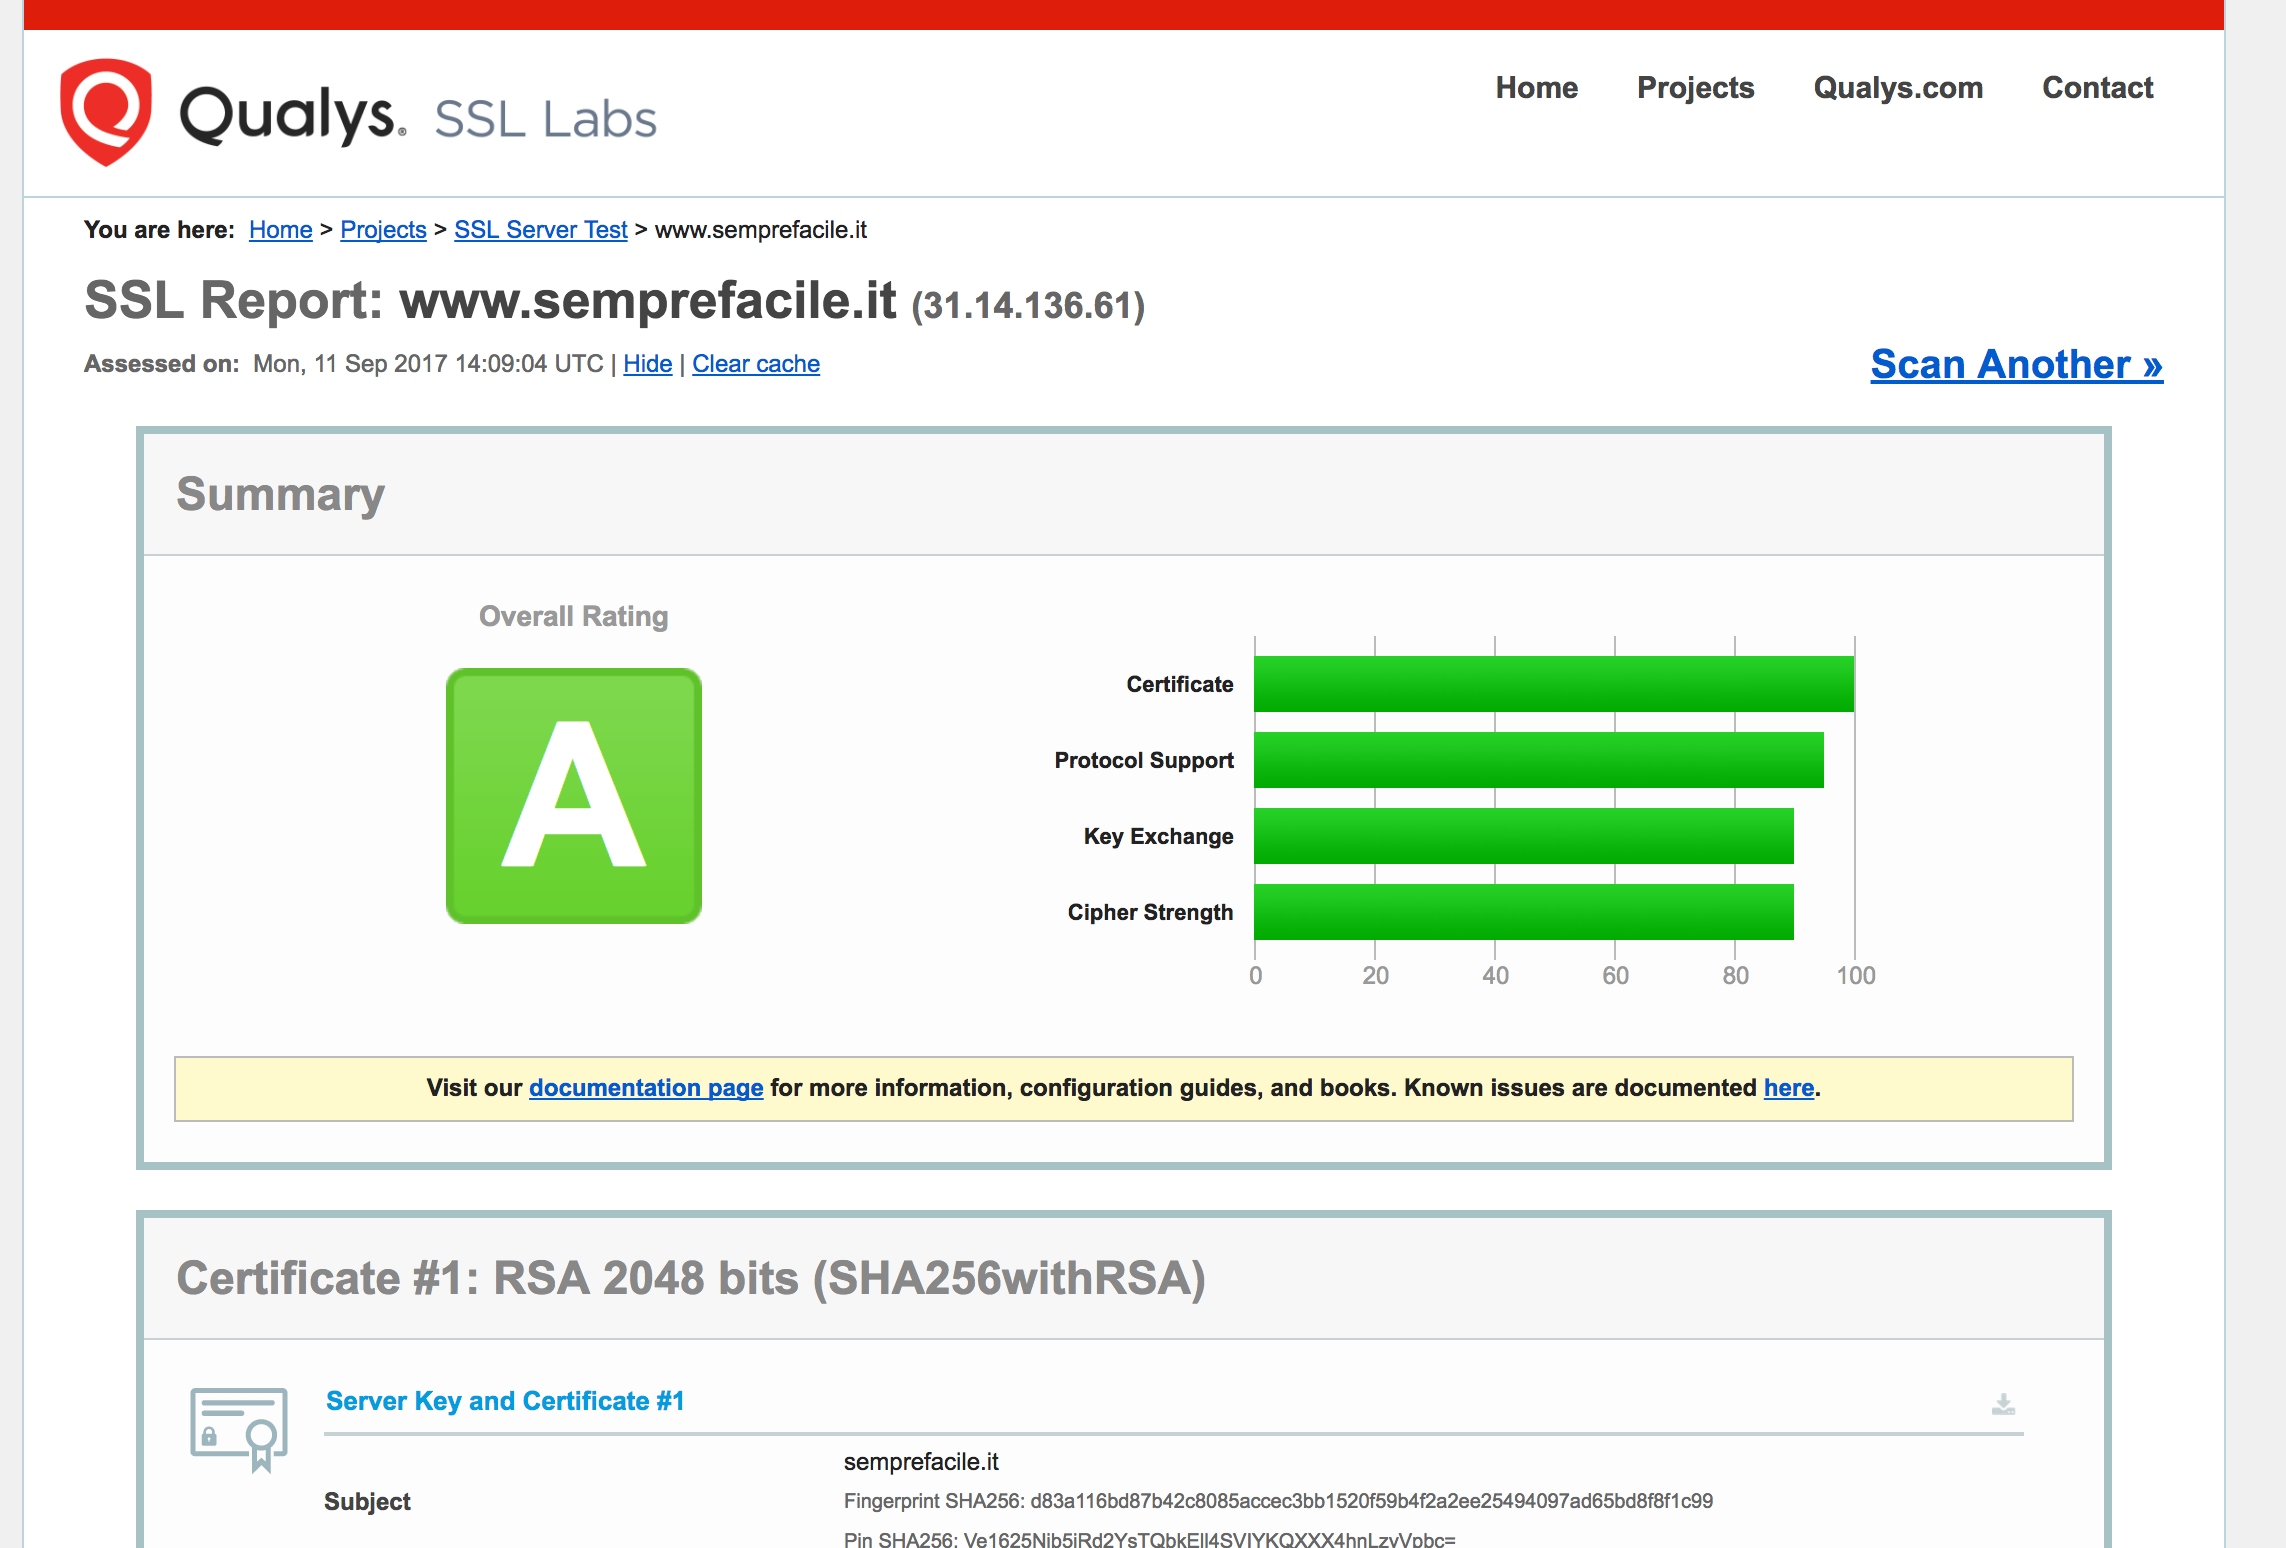
Task: Click www.semprefacile.it in breadcrumb
Action: (761, 230)
